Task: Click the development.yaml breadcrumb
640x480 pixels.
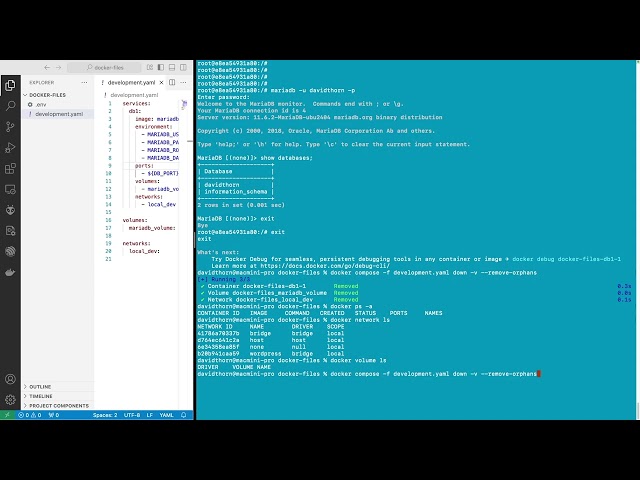Action: [134, 95]
